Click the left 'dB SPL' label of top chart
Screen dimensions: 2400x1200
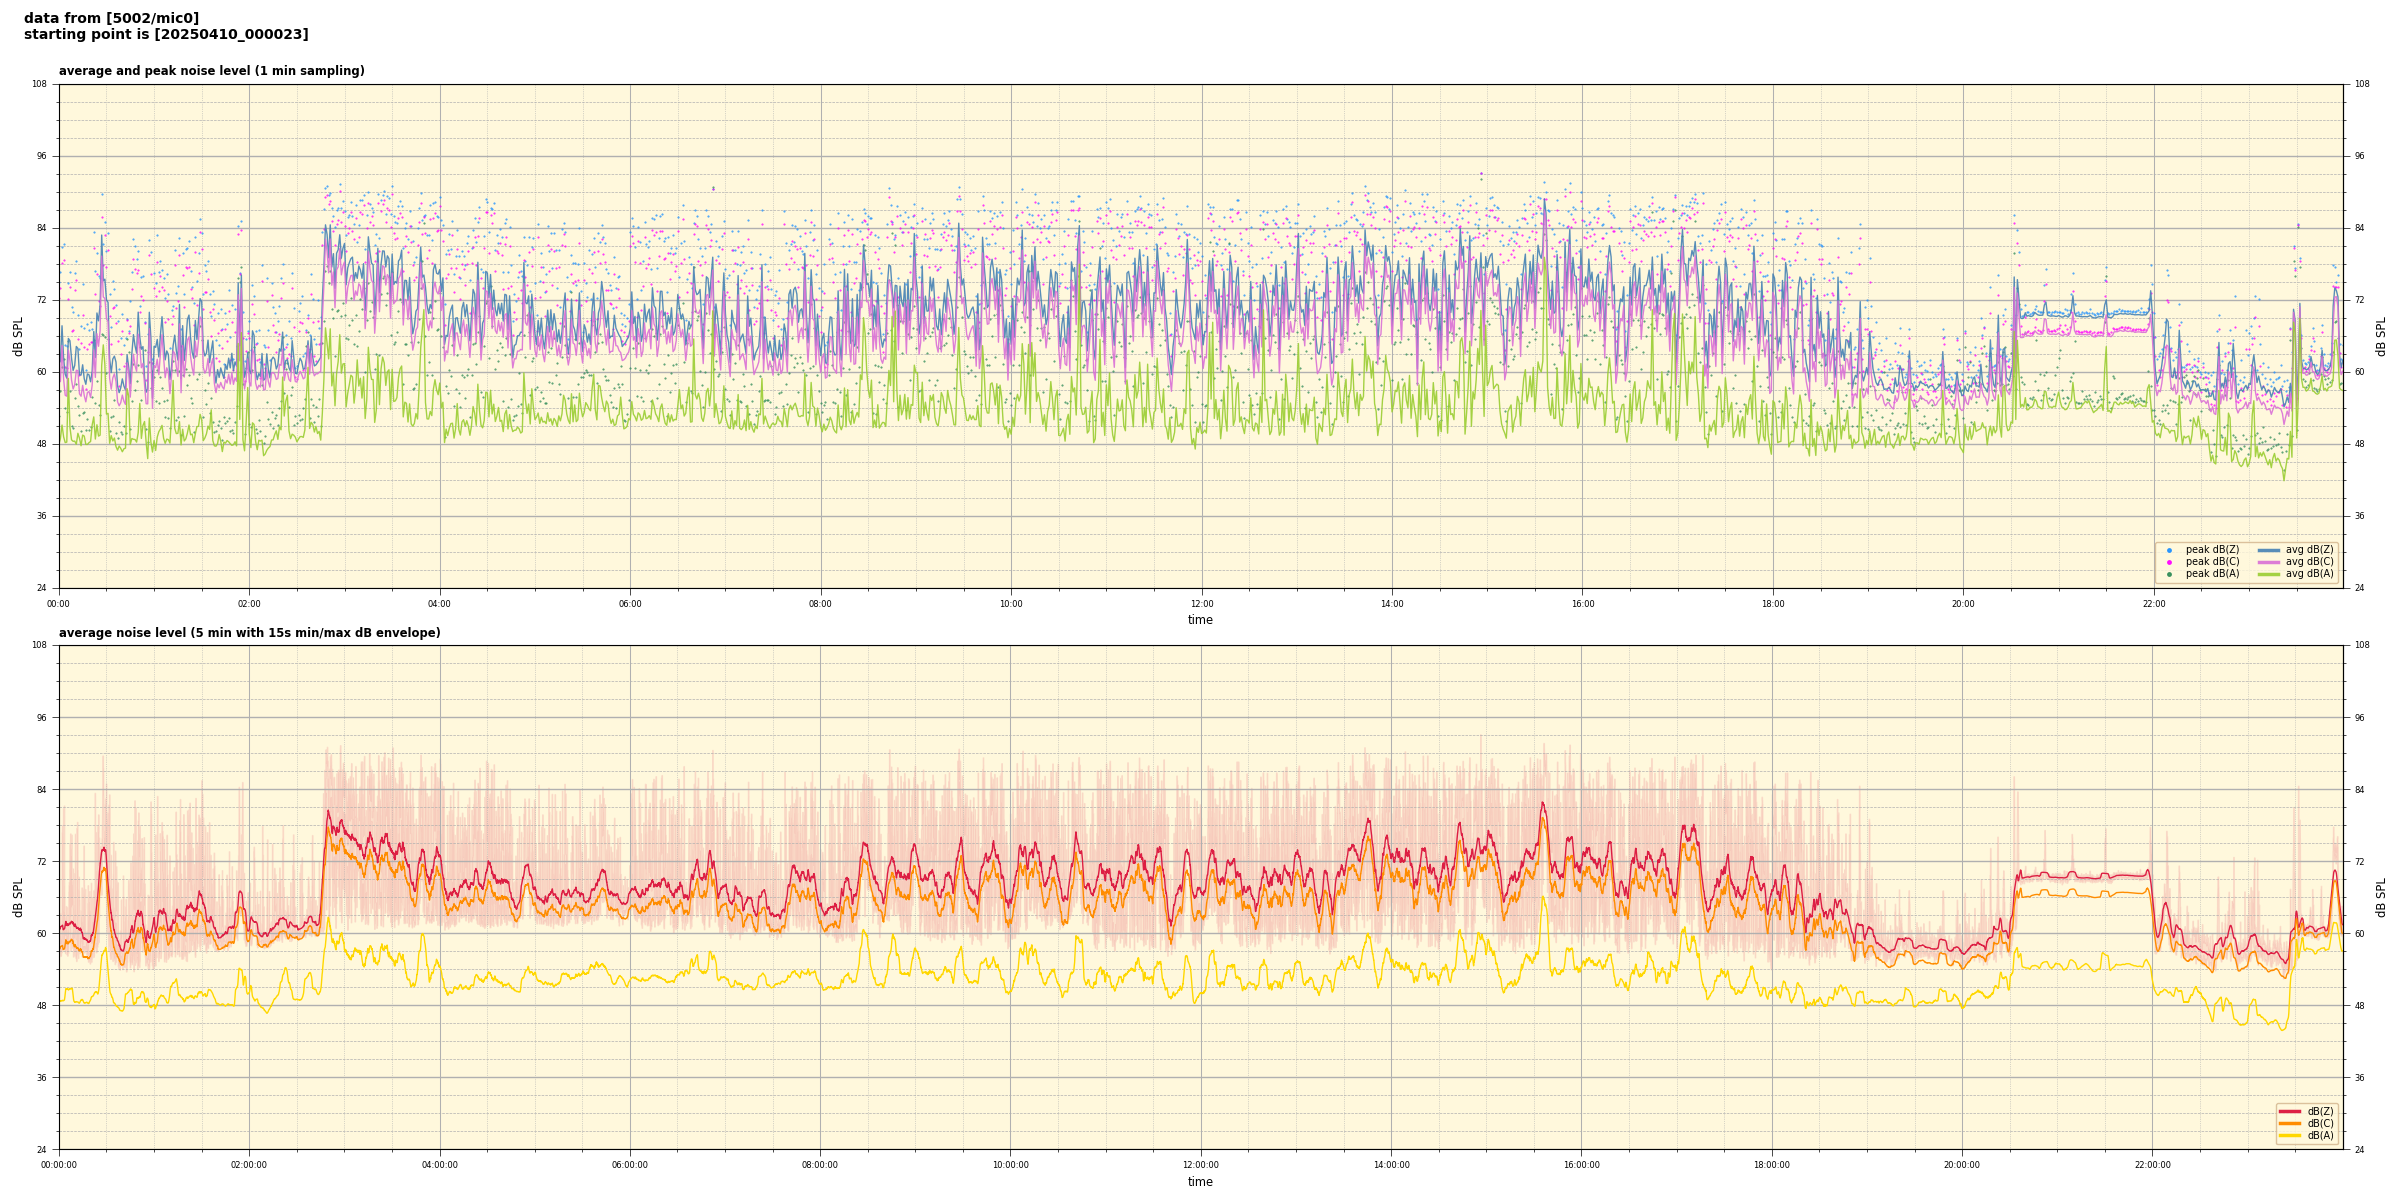[18, 336]
